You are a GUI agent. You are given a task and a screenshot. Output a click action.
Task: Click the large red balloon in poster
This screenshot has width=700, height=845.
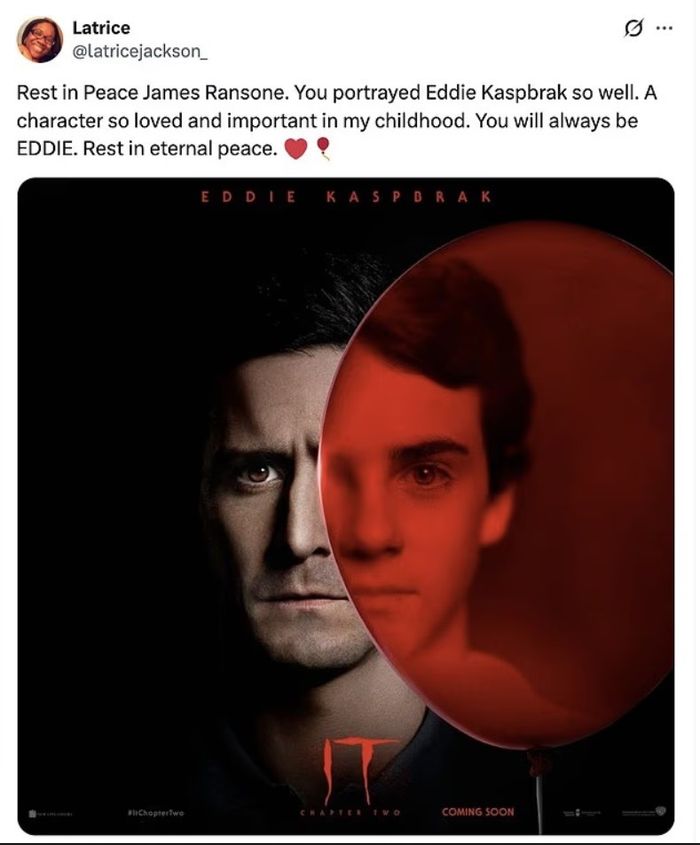click(498, 485)
